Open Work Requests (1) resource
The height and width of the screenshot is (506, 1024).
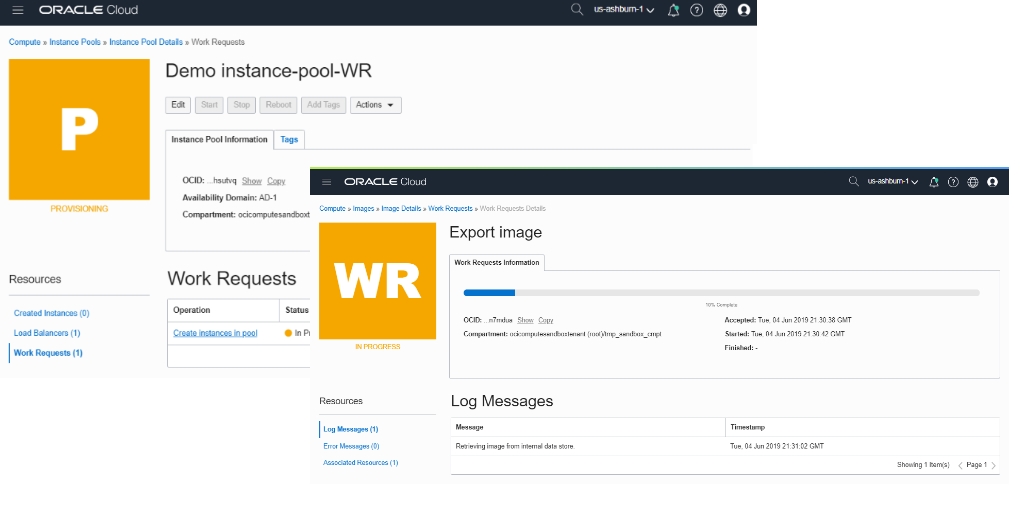pos(48,353)
